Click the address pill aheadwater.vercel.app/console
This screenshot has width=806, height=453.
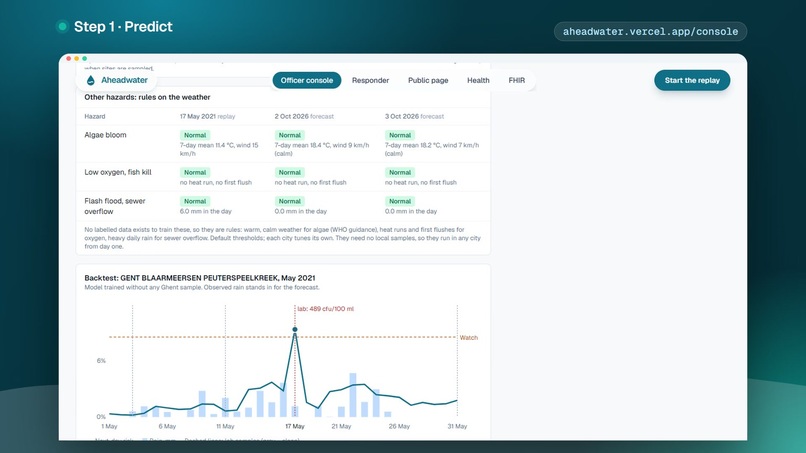[x=650, y=31]
